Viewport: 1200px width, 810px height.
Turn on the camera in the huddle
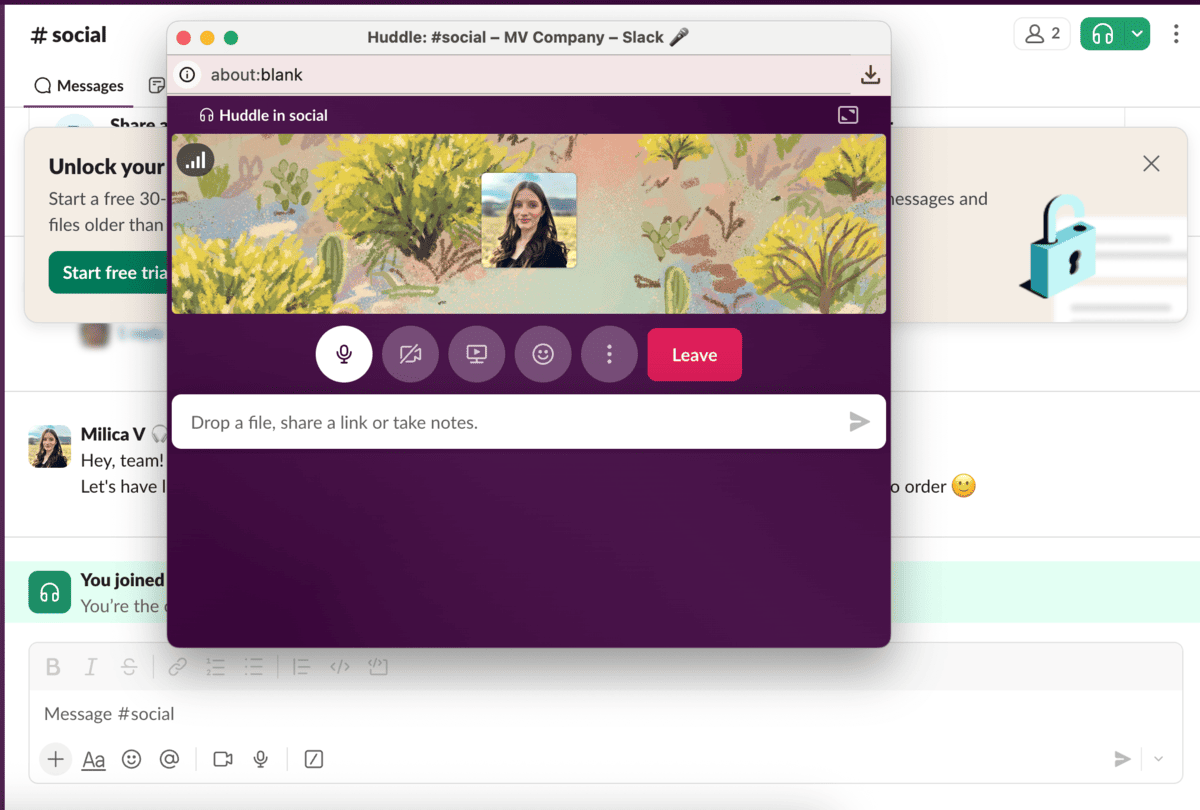click(x=410, y=354)
